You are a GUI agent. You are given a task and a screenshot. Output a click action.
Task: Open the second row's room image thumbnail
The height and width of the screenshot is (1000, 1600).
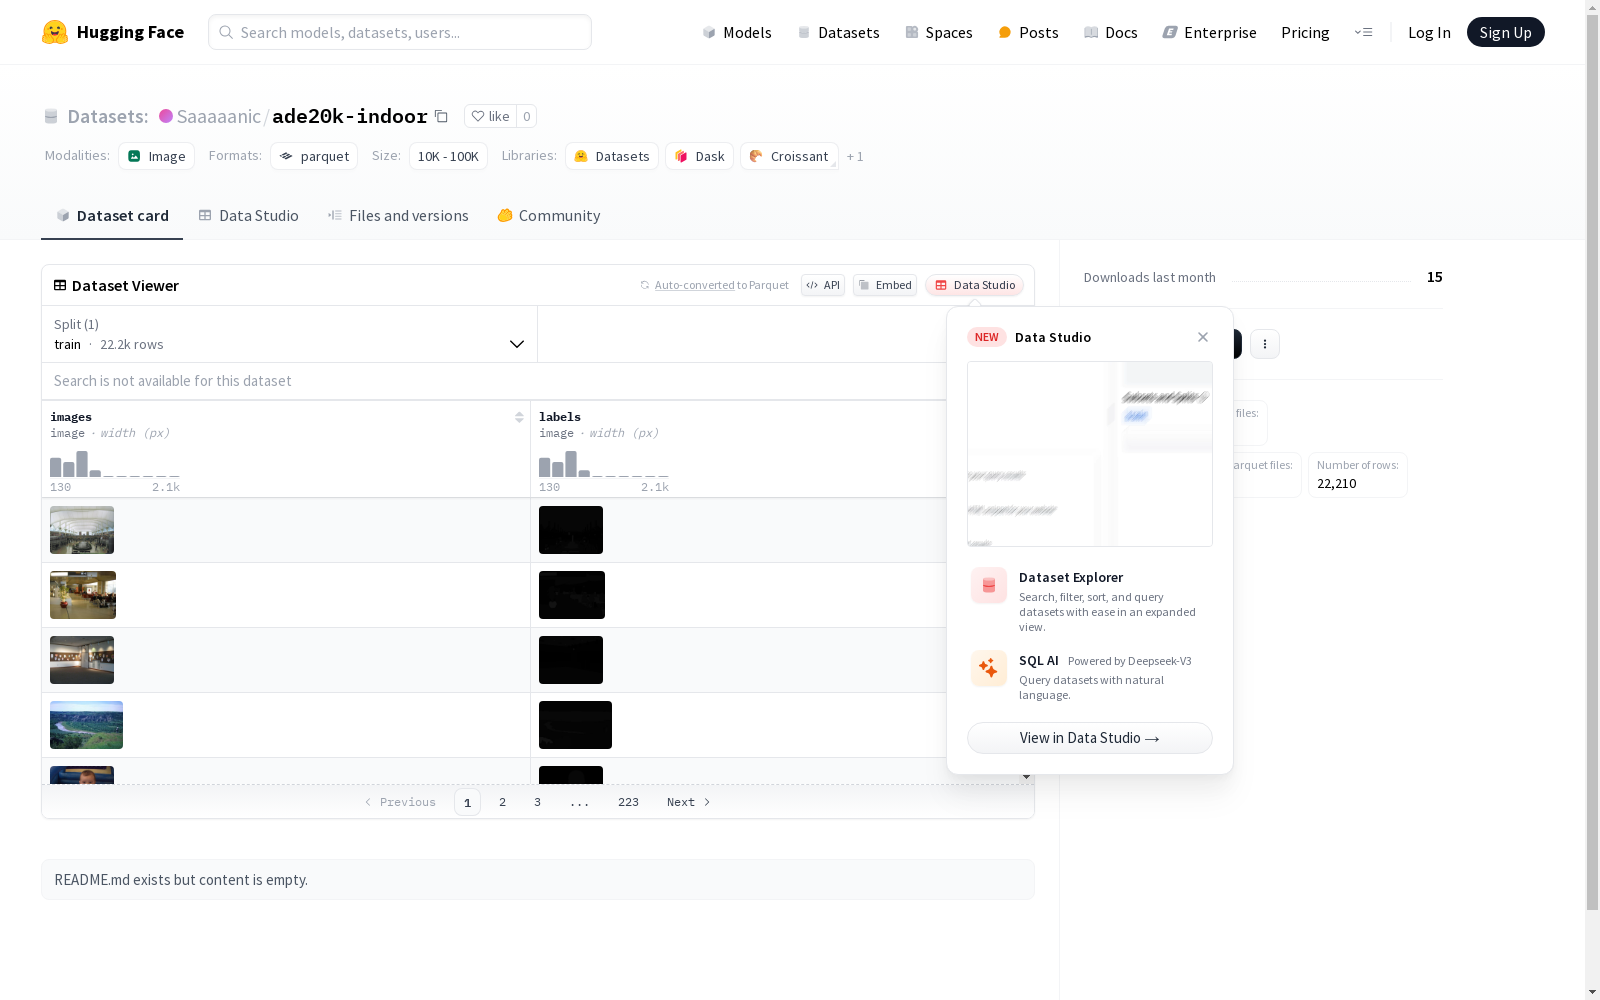click(x=83, y=595)
